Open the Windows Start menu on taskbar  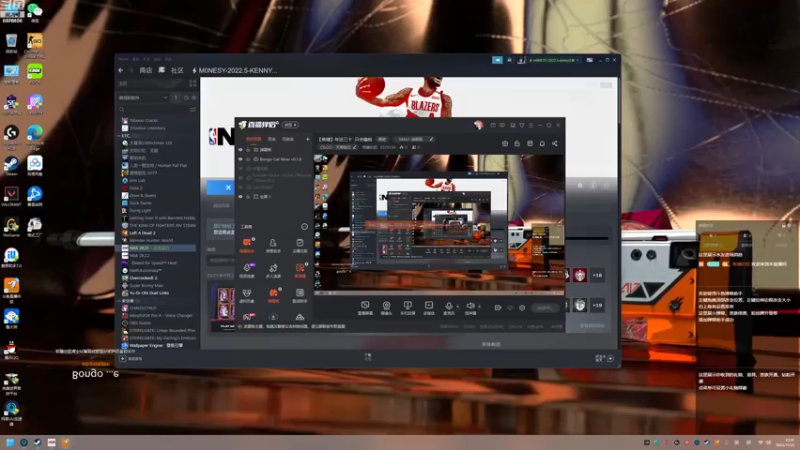coord(10,442)
